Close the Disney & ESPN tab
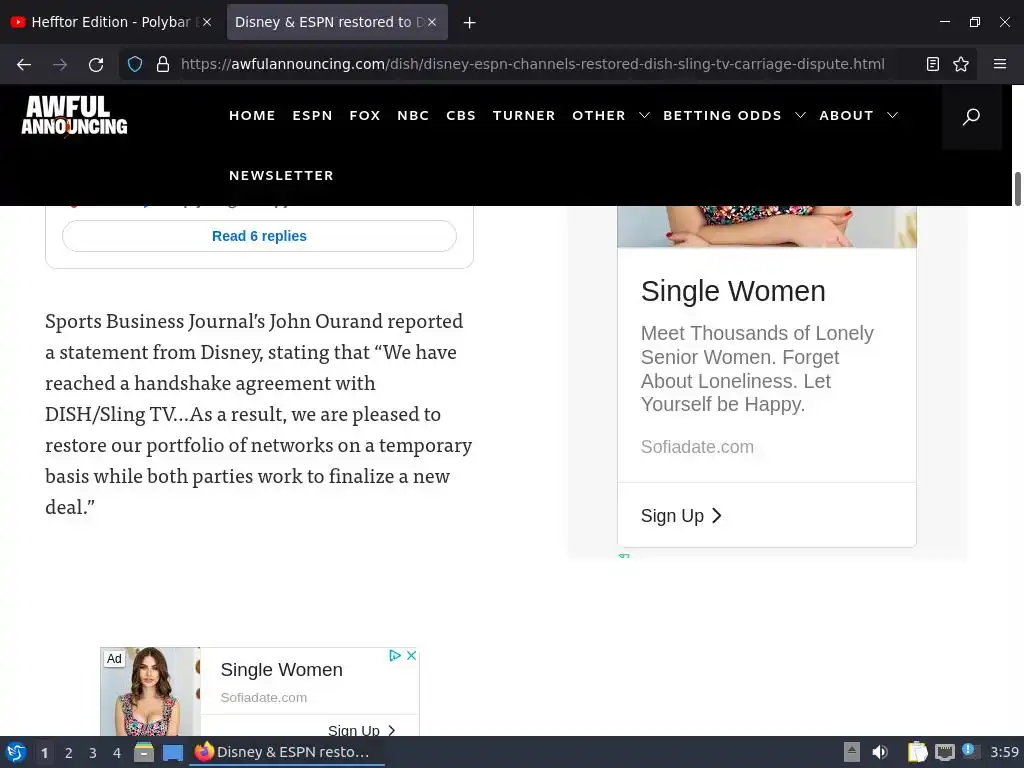This screenshot has height=768, width=1024. [x=432, y=22]
